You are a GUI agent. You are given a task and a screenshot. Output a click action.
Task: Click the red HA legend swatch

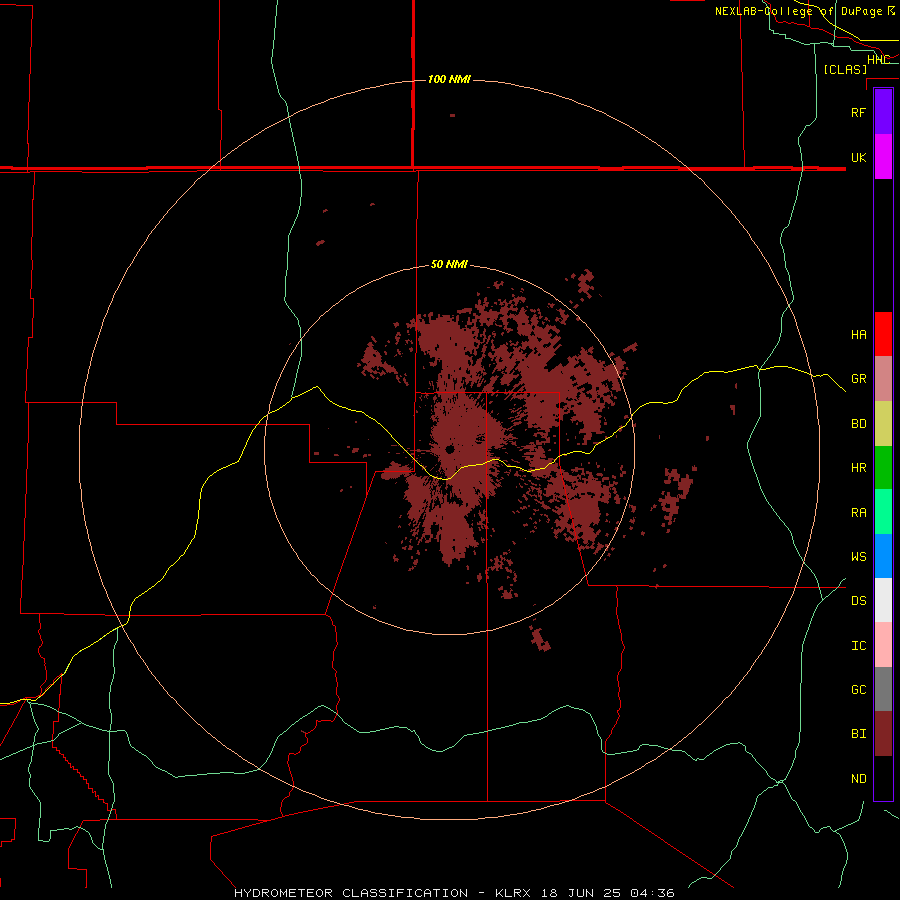click(883, 334)
